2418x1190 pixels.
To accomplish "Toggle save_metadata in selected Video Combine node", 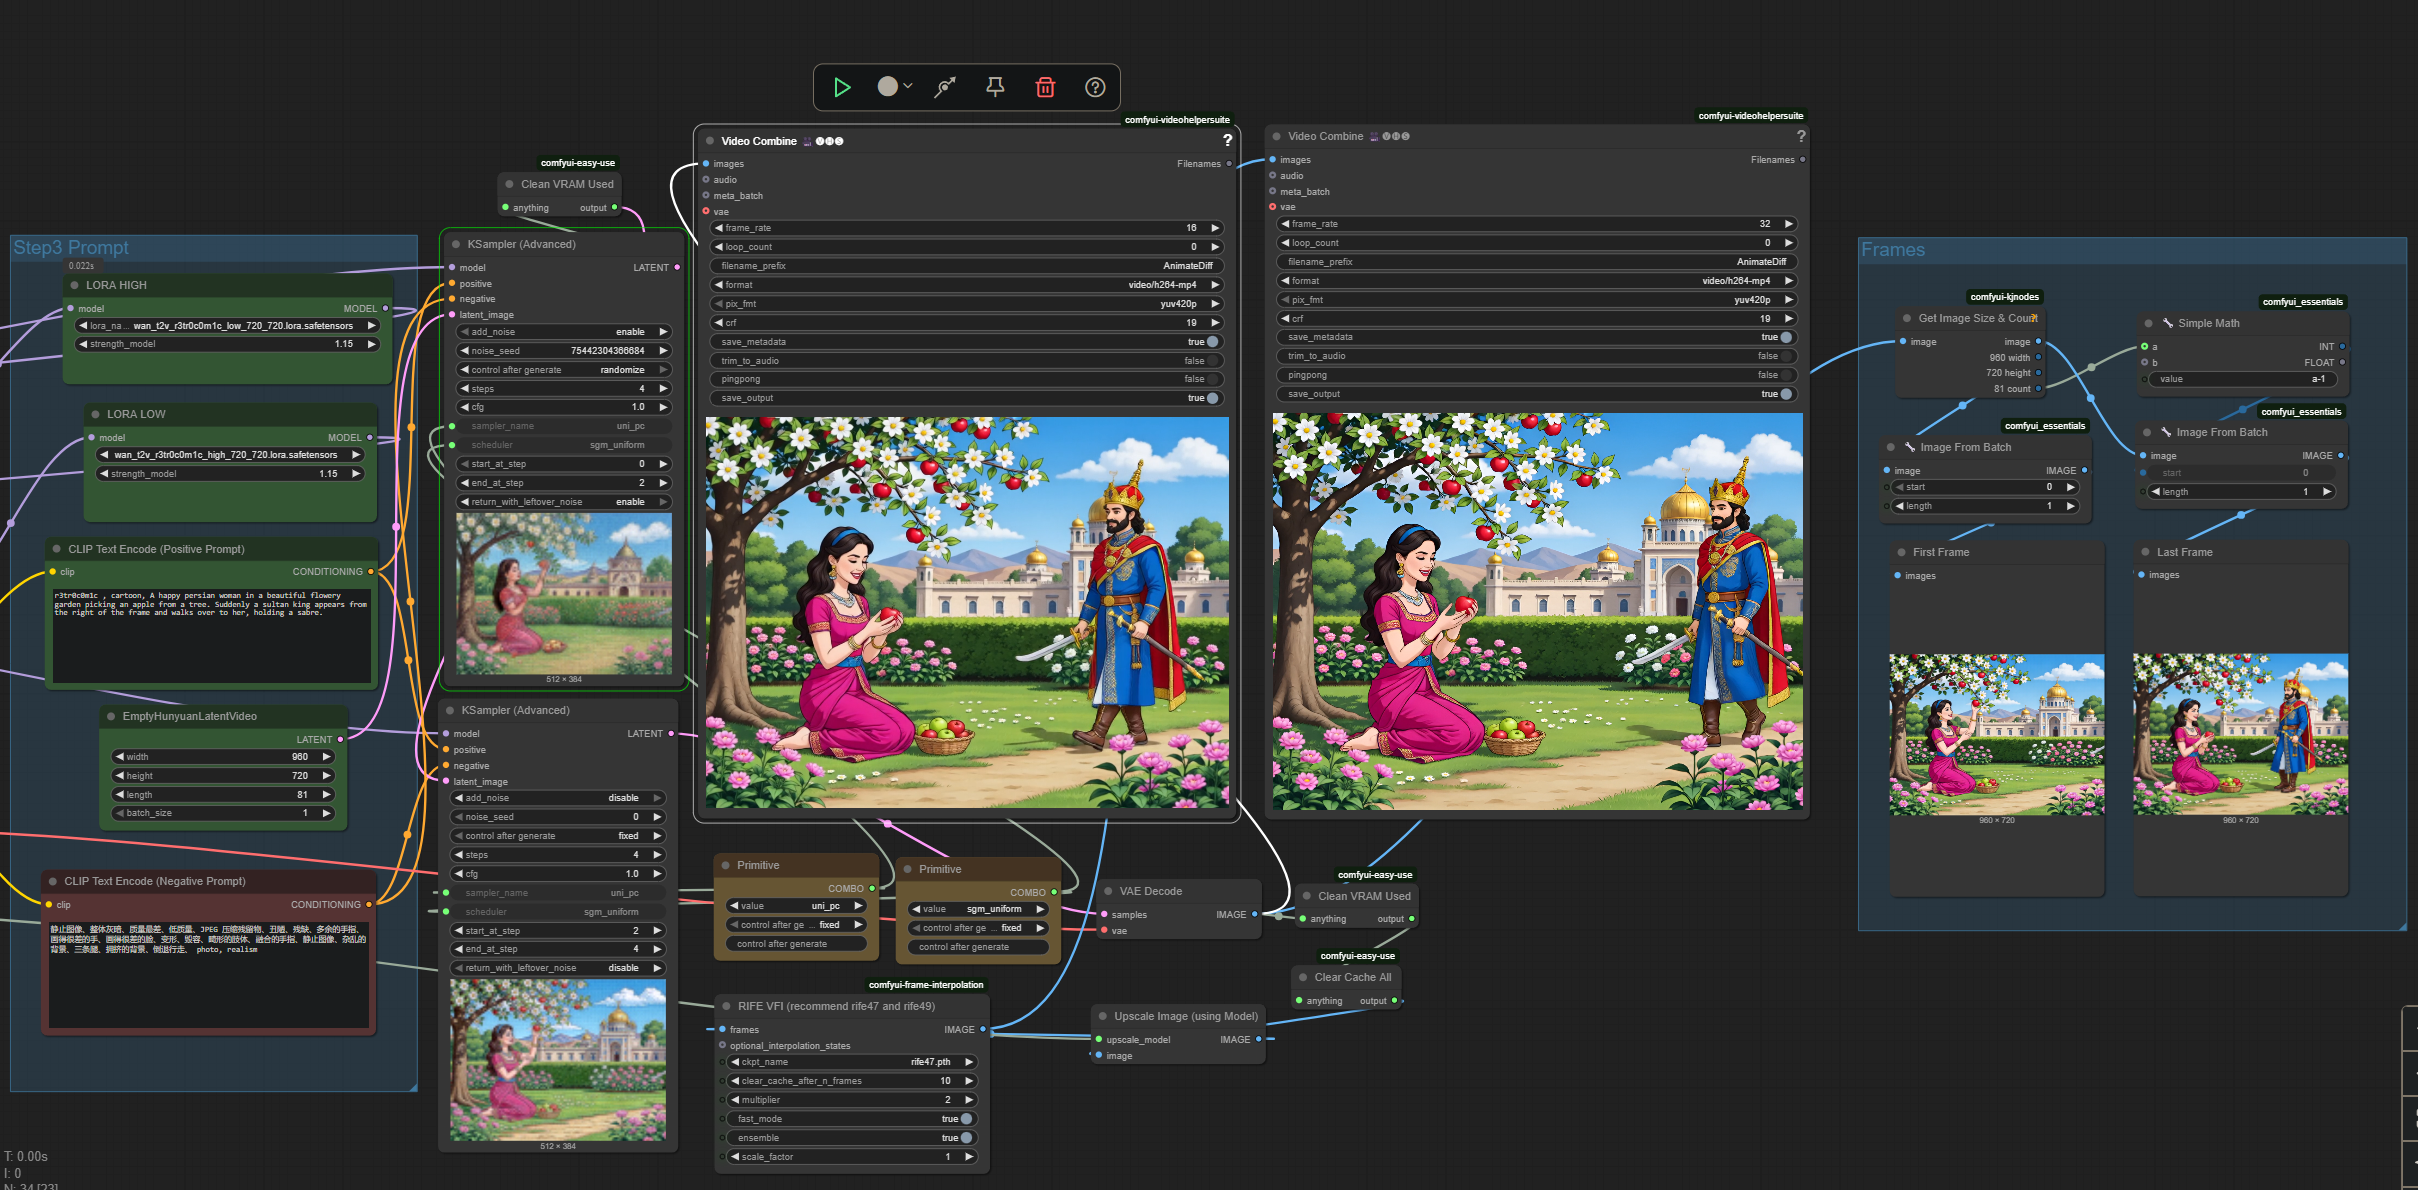I will (x=1212, y=342).
